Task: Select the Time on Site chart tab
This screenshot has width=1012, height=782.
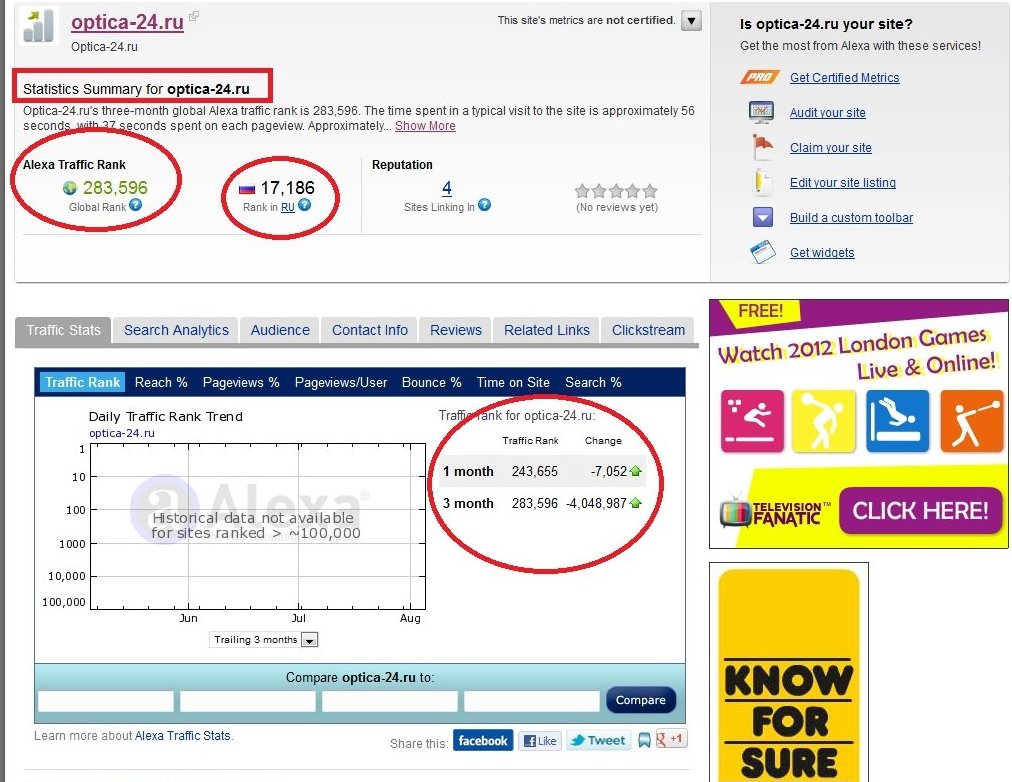Action: [x=513, y=382]
